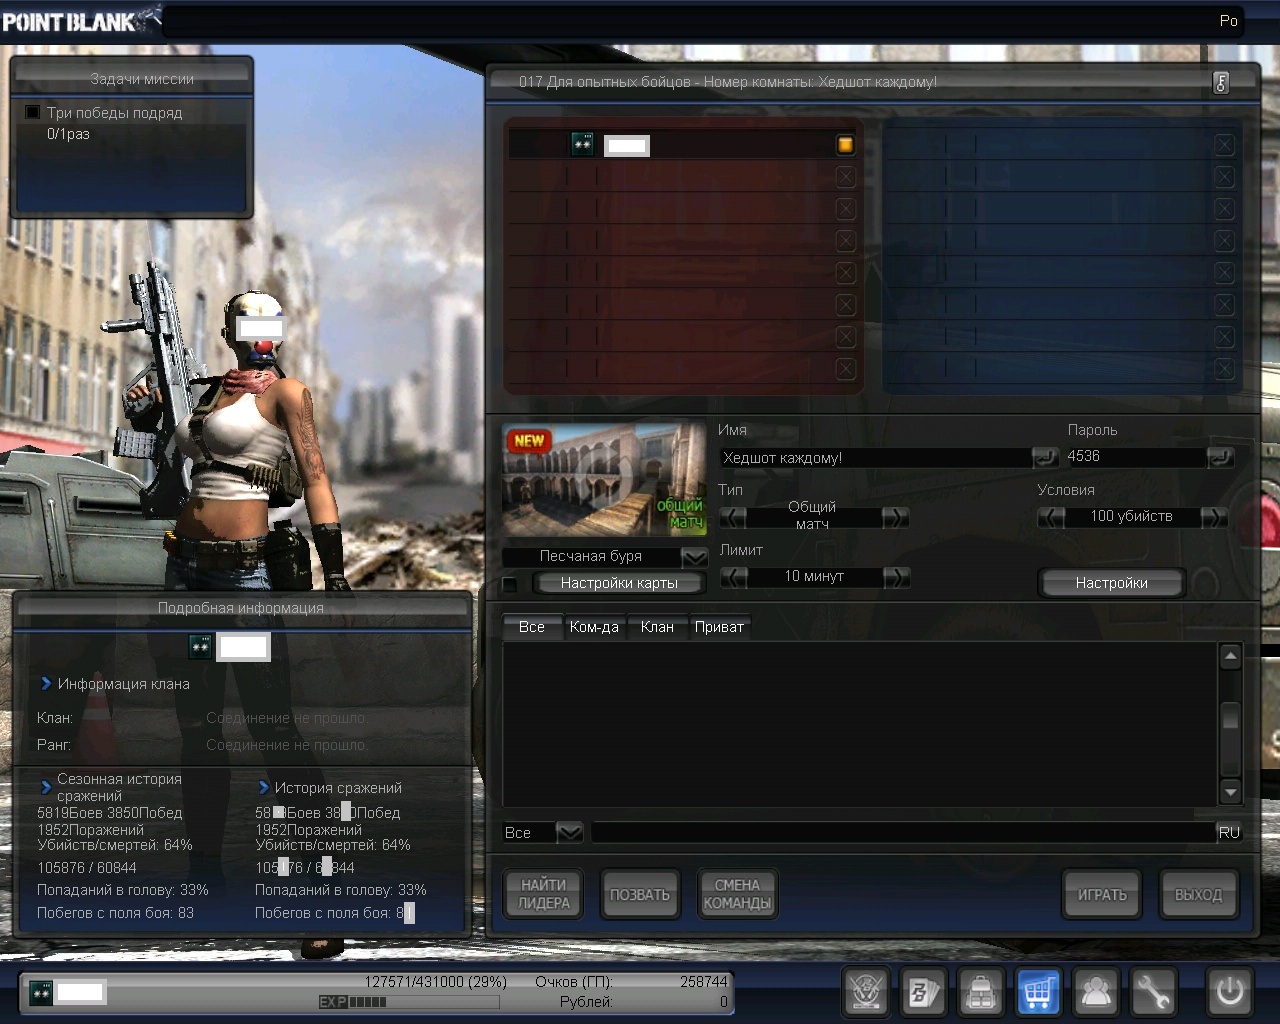Open the backpack inventory icon
Image resolution: width=1280 pixels, height=1024 pixels.
tap(981, 993)
